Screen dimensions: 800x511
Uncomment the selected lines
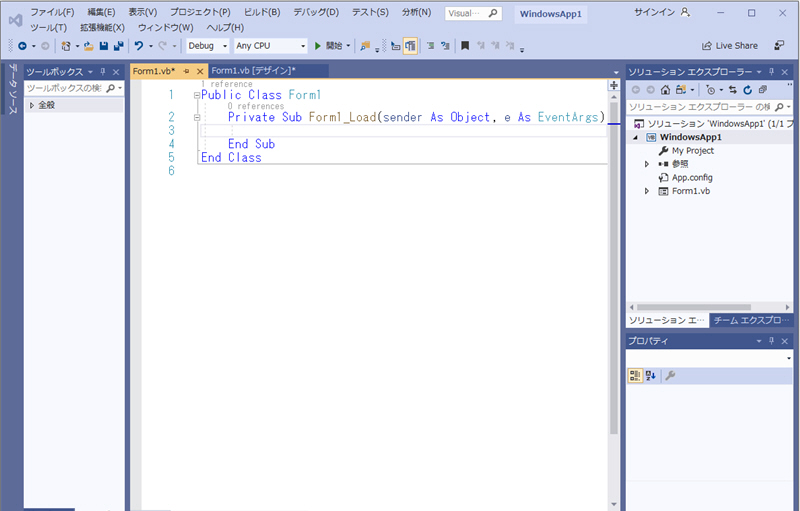point(445,46)
